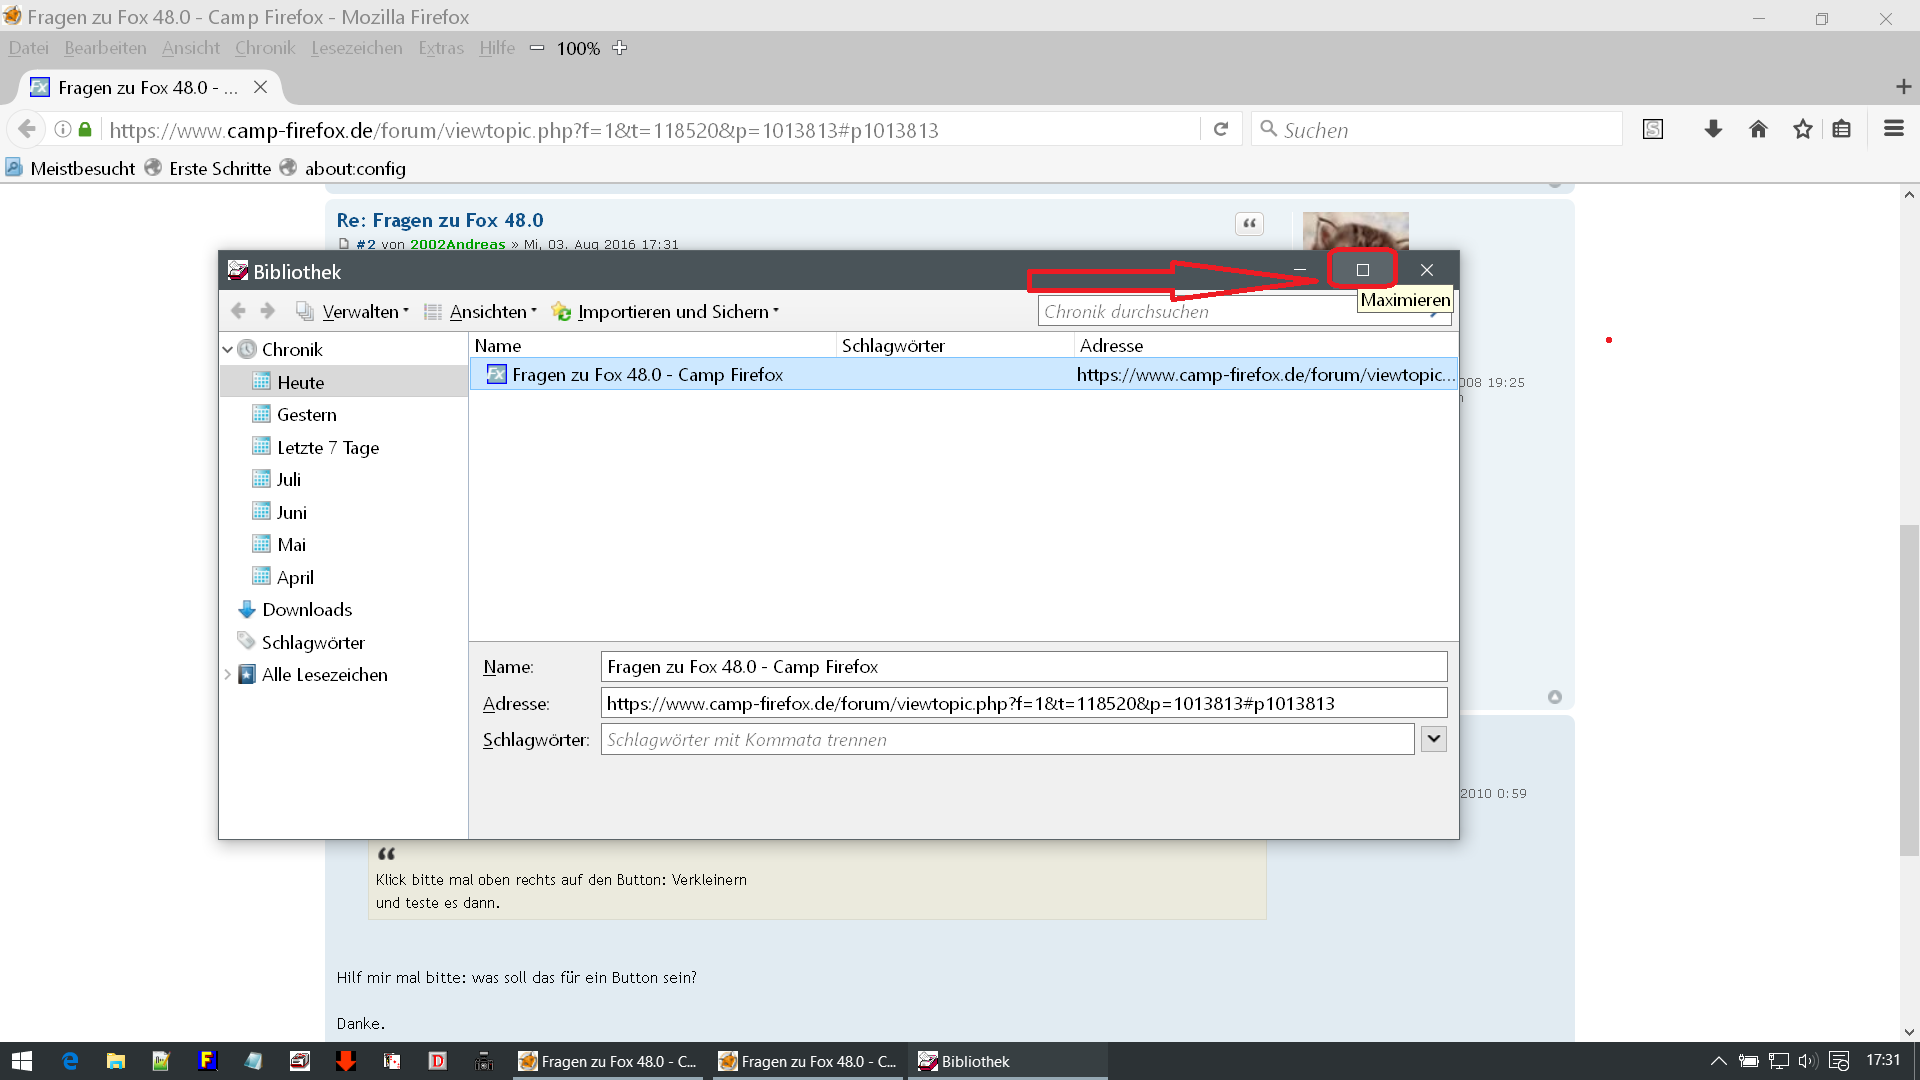Click the bookmarks list clipboard icon
1920x1080 pixels.
[x=1841, y=129]
